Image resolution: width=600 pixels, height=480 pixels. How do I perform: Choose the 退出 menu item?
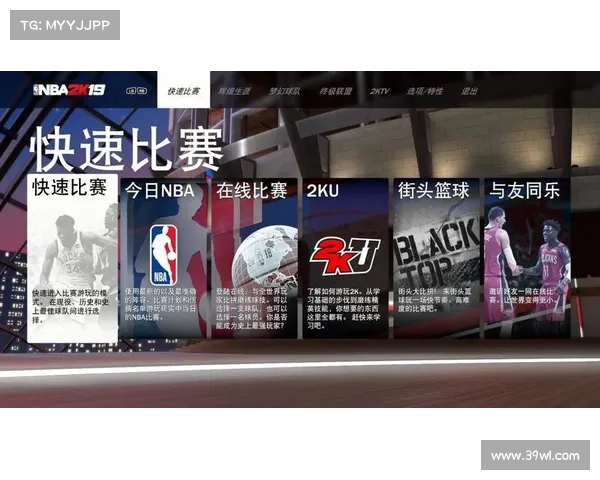[469, 91]
